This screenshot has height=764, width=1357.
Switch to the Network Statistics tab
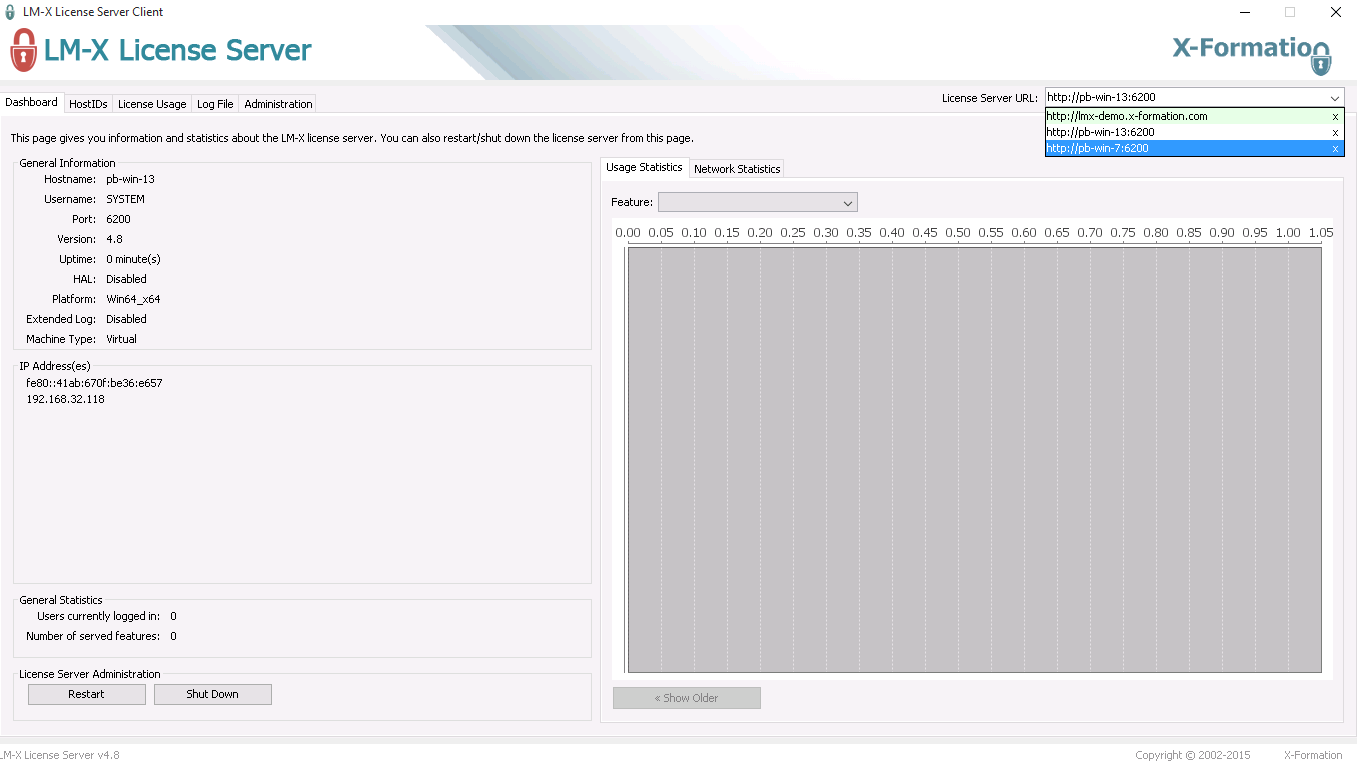pyautogui.click(x=737, y=169)
